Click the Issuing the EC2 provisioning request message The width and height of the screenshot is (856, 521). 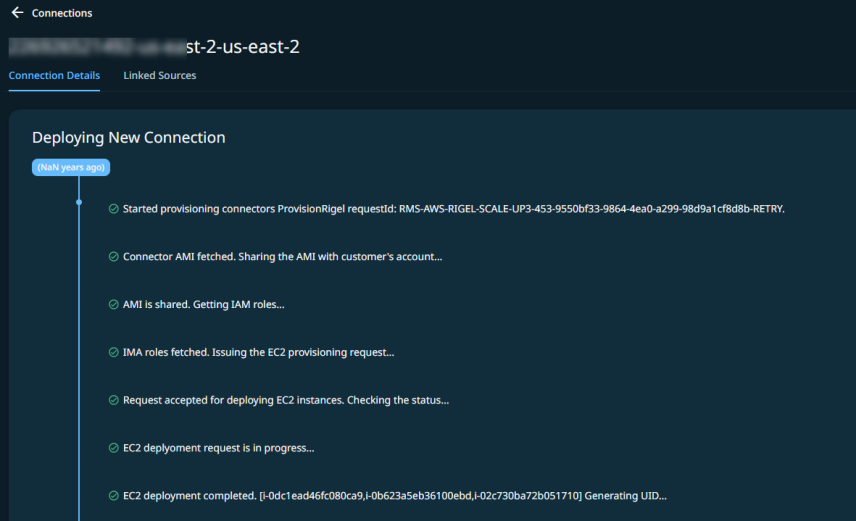click(258, 352)
